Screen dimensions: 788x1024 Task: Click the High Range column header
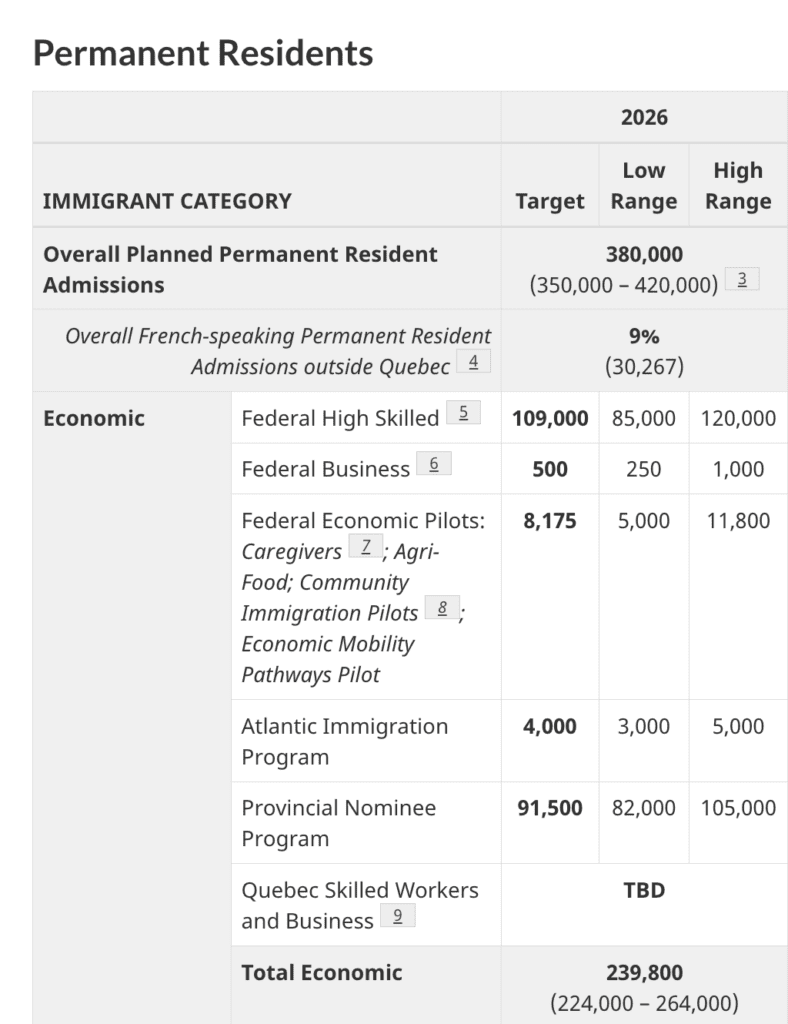(738, 186)
